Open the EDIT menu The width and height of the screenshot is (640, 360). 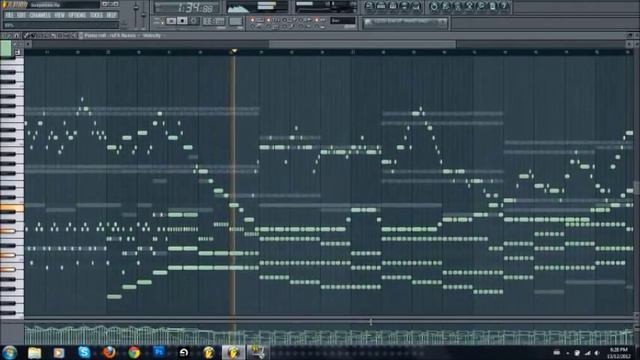(x=21, y=15)
